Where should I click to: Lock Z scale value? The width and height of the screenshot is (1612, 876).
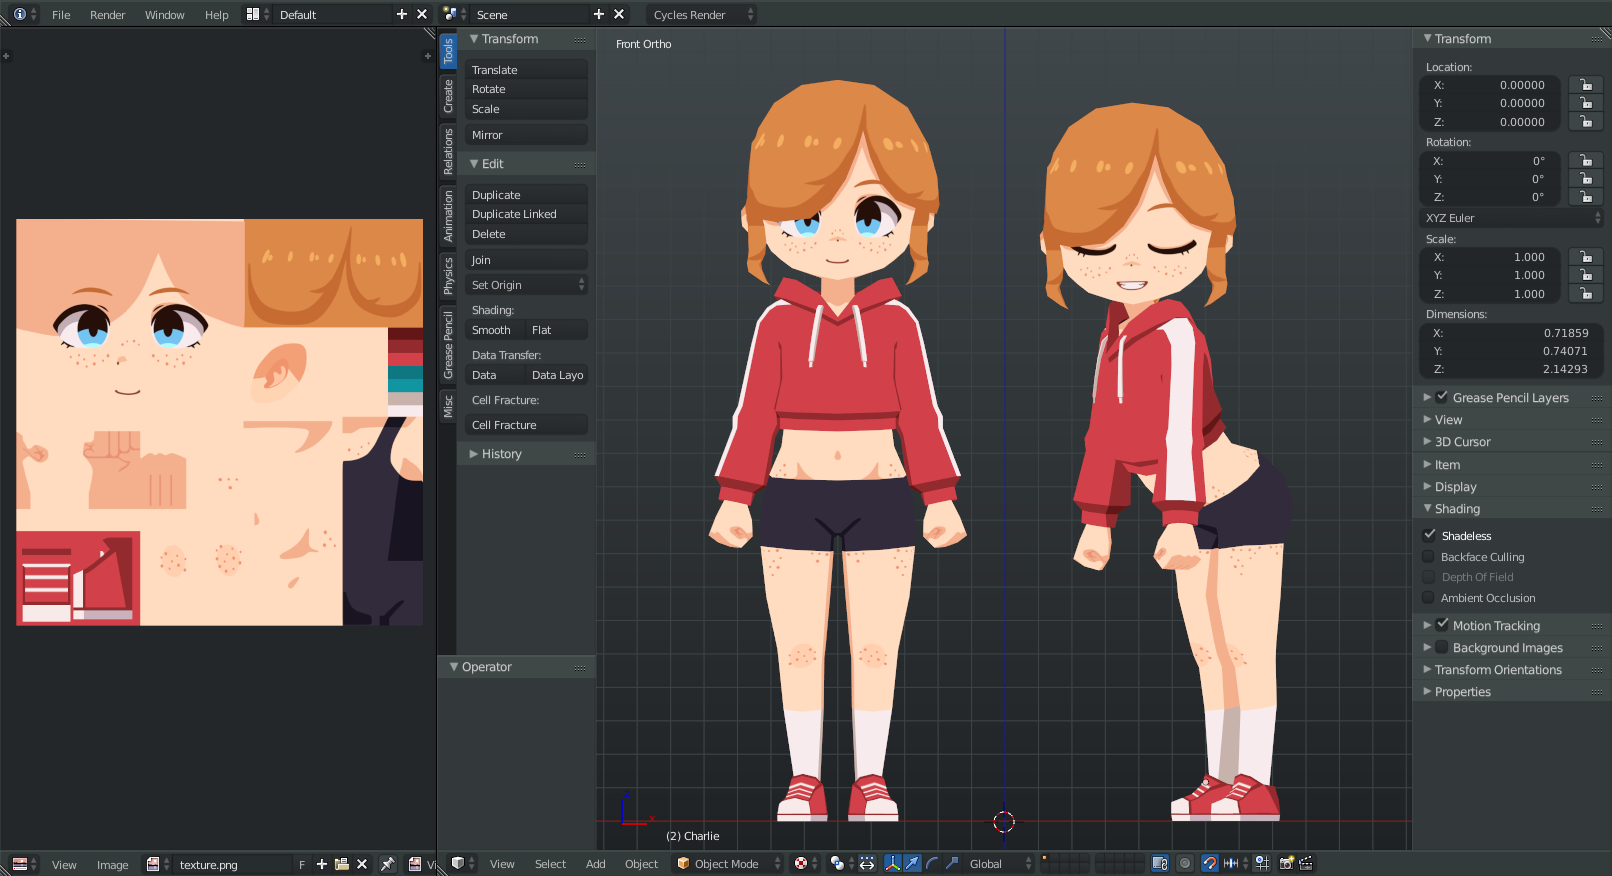(x=1586, y=293)
